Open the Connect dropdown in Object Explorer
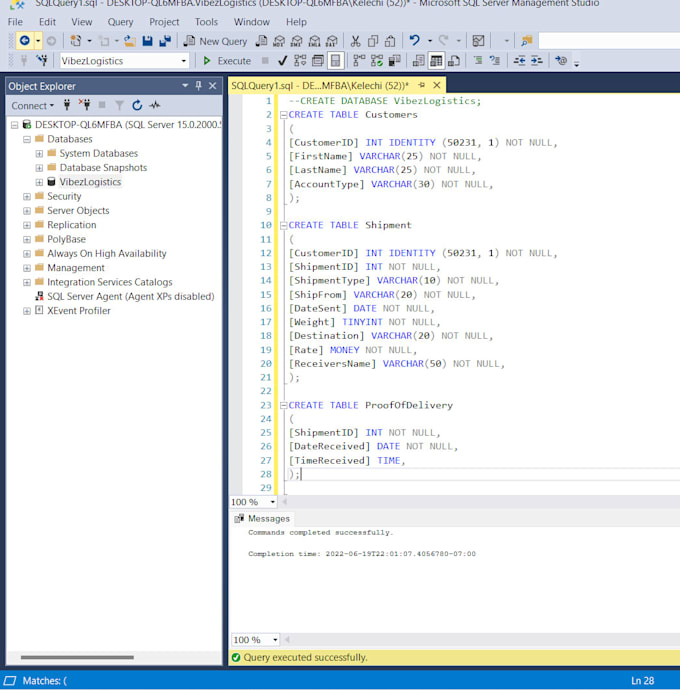This screenshot has height=690, width=680. (x=33, y=106)
